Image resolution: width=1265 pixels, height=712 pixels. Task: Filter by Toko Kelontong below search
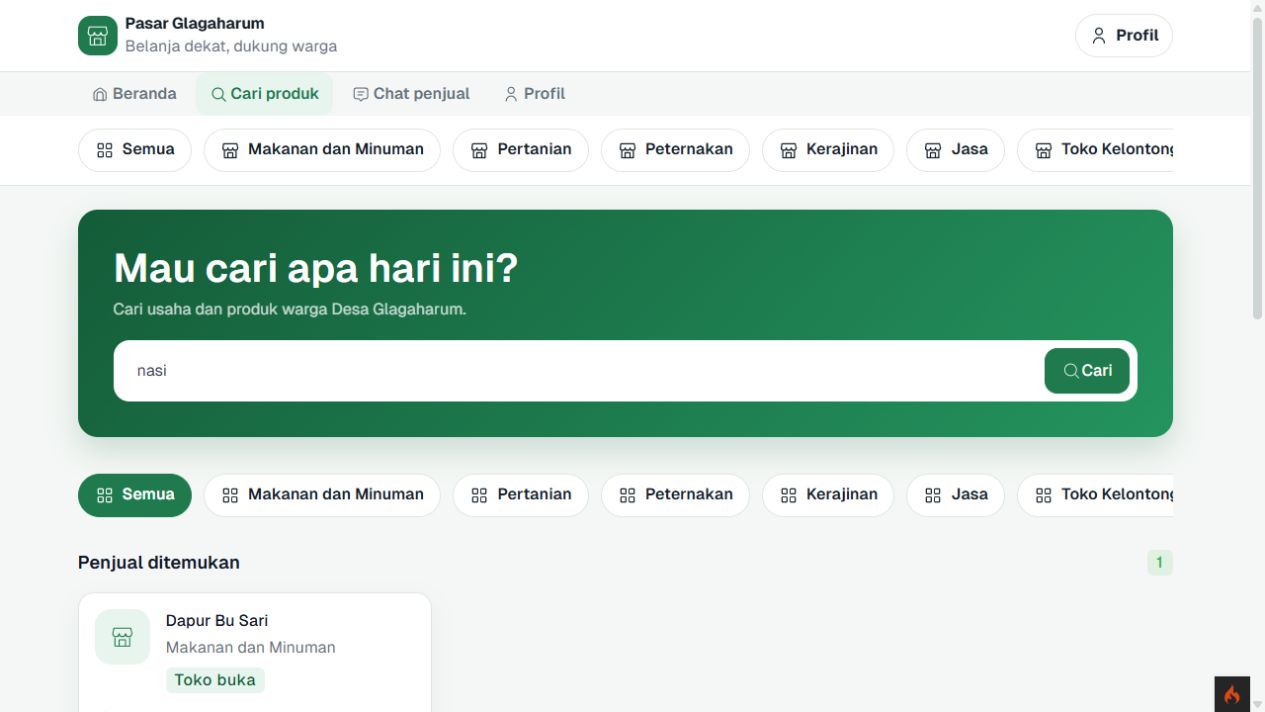(x=1095, y=495)
